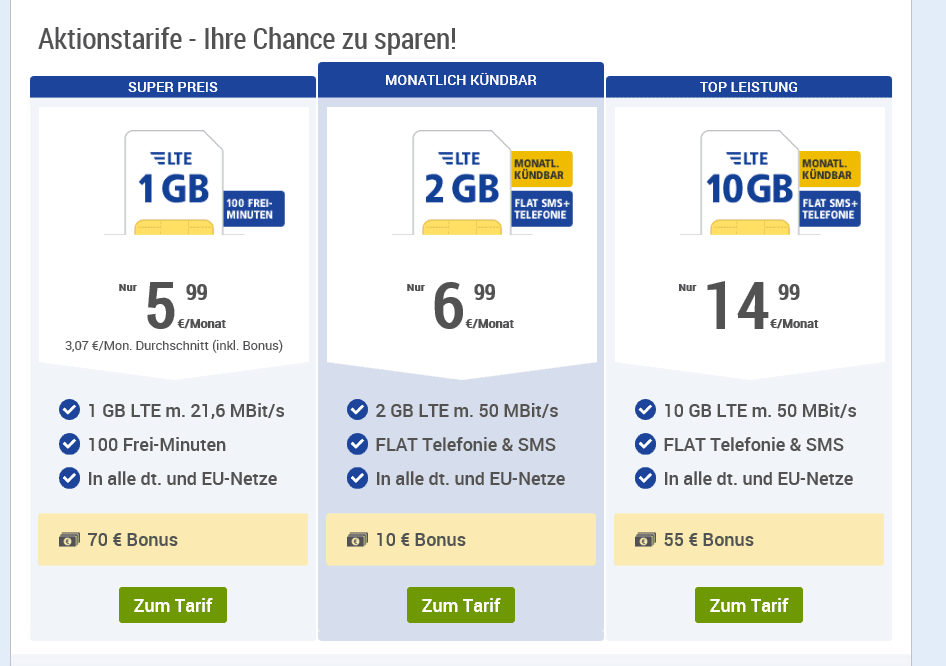946x666 pixels.
Task: Open Zum Tarif for the 14,99 € plan
Action: click(x=749, y=605)
